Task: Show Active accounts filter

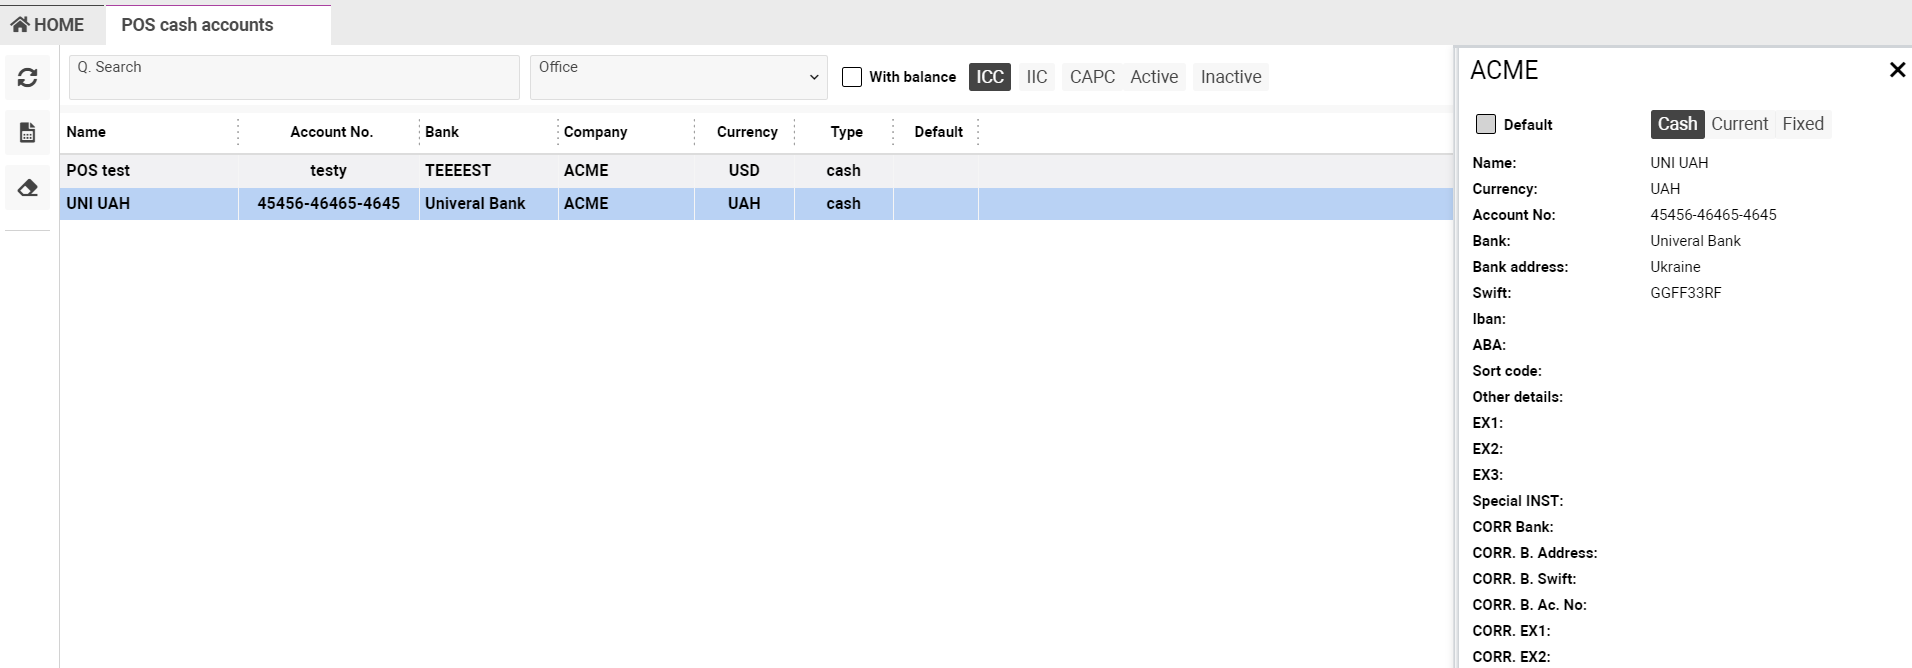Action: coord(1154,77)
